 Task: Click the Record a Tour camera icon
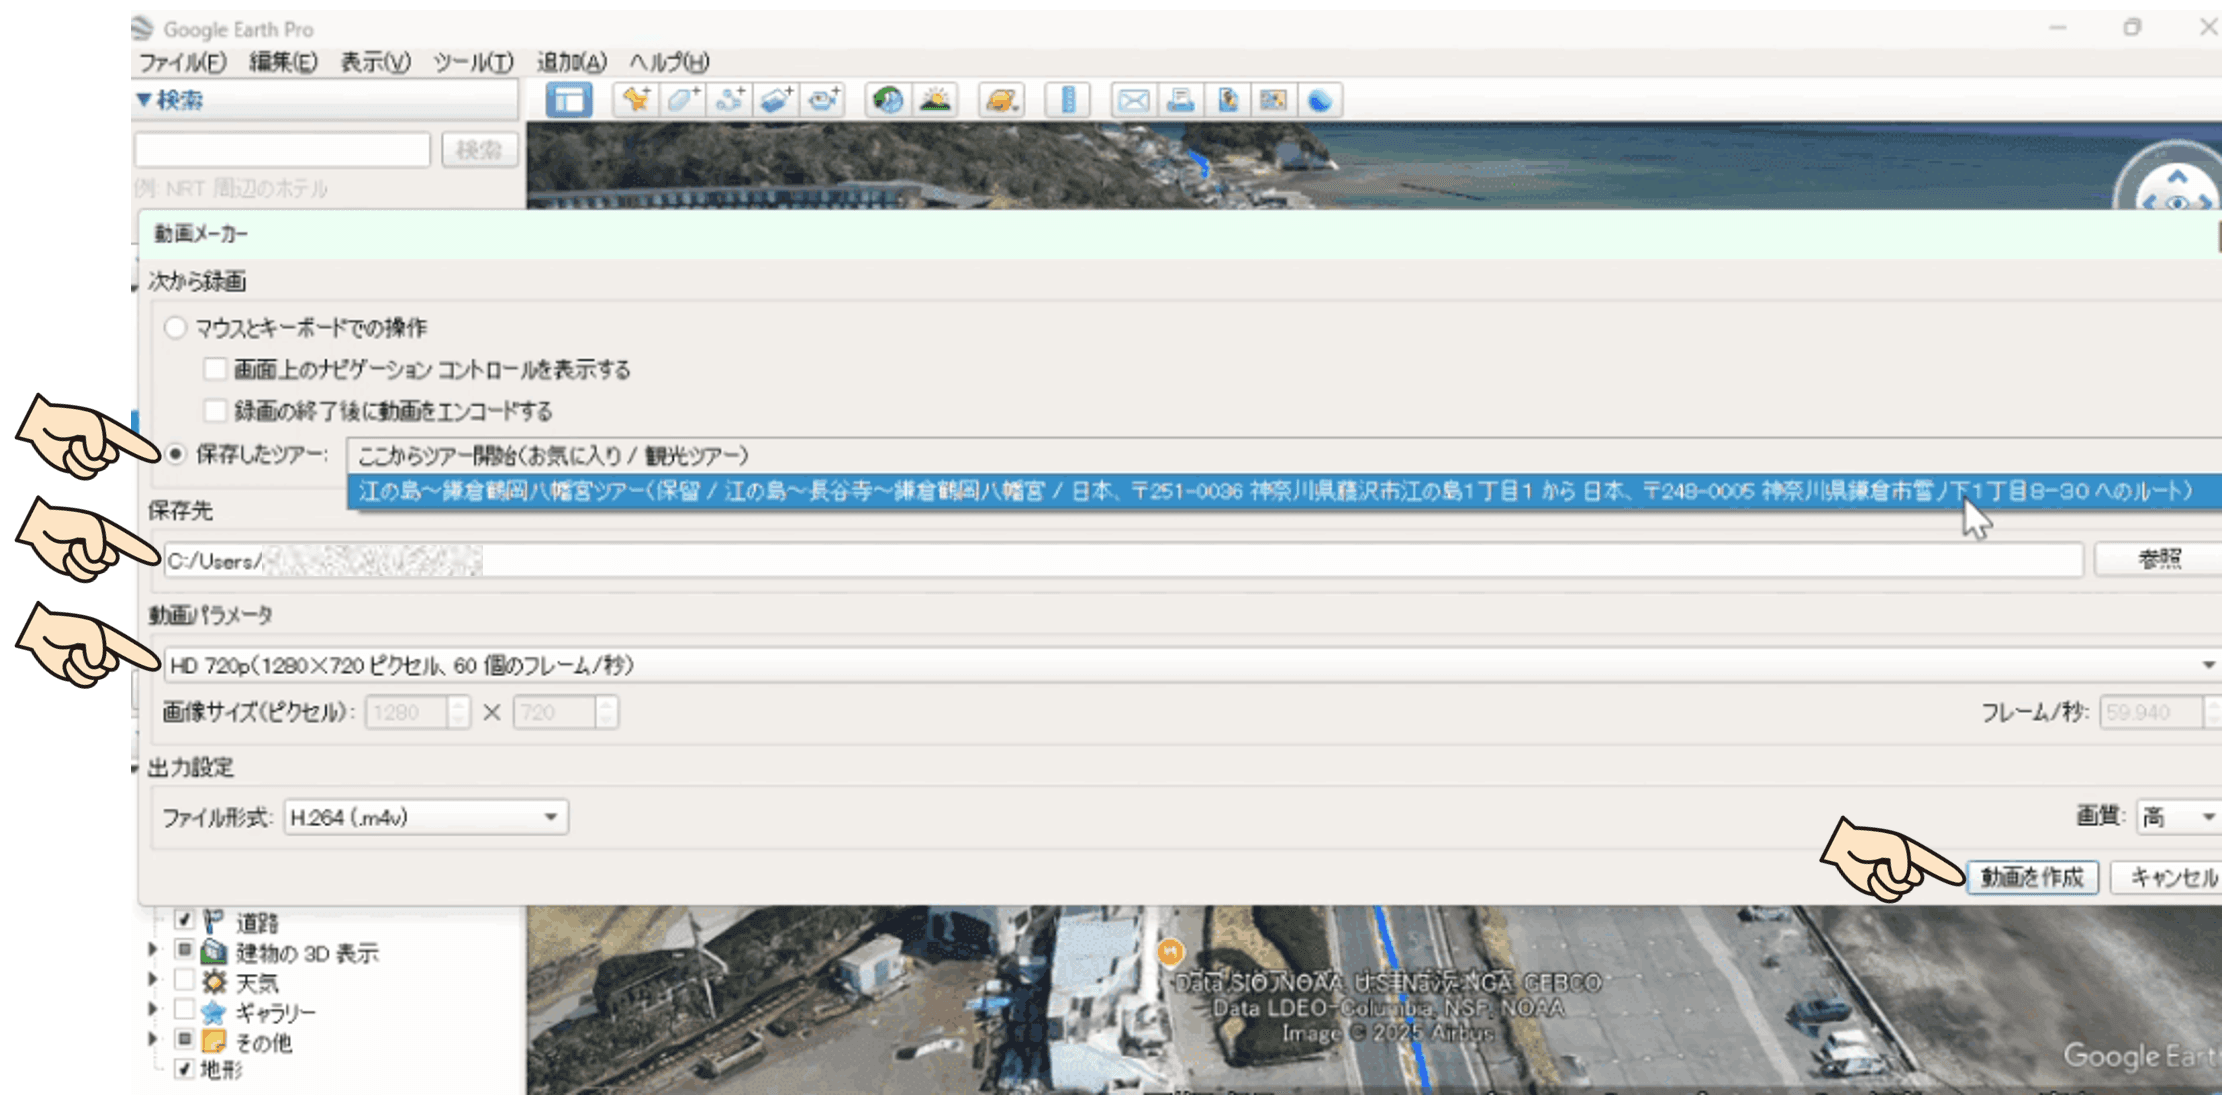tap(824, 100)
